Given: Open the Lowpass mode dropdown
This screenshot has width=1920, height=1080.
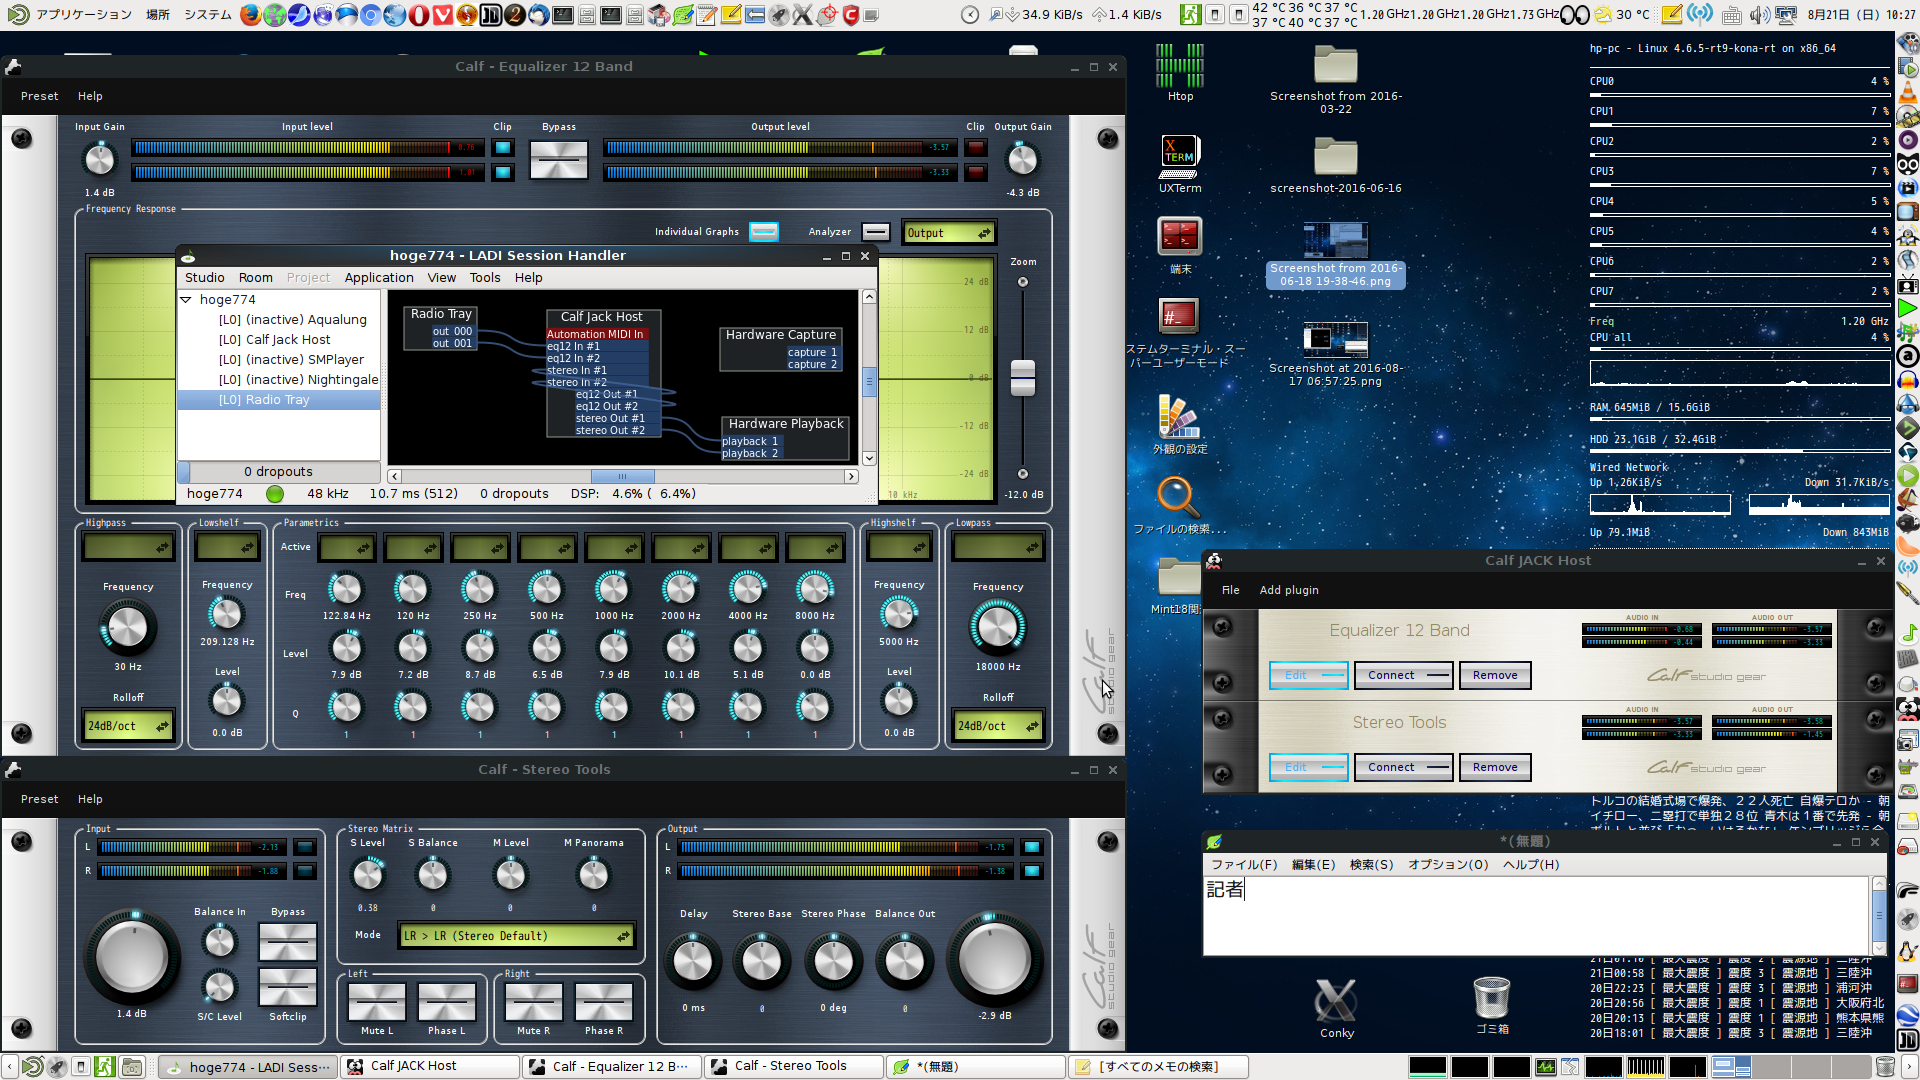Looking at the screenshot, I should tap(998, 547).
